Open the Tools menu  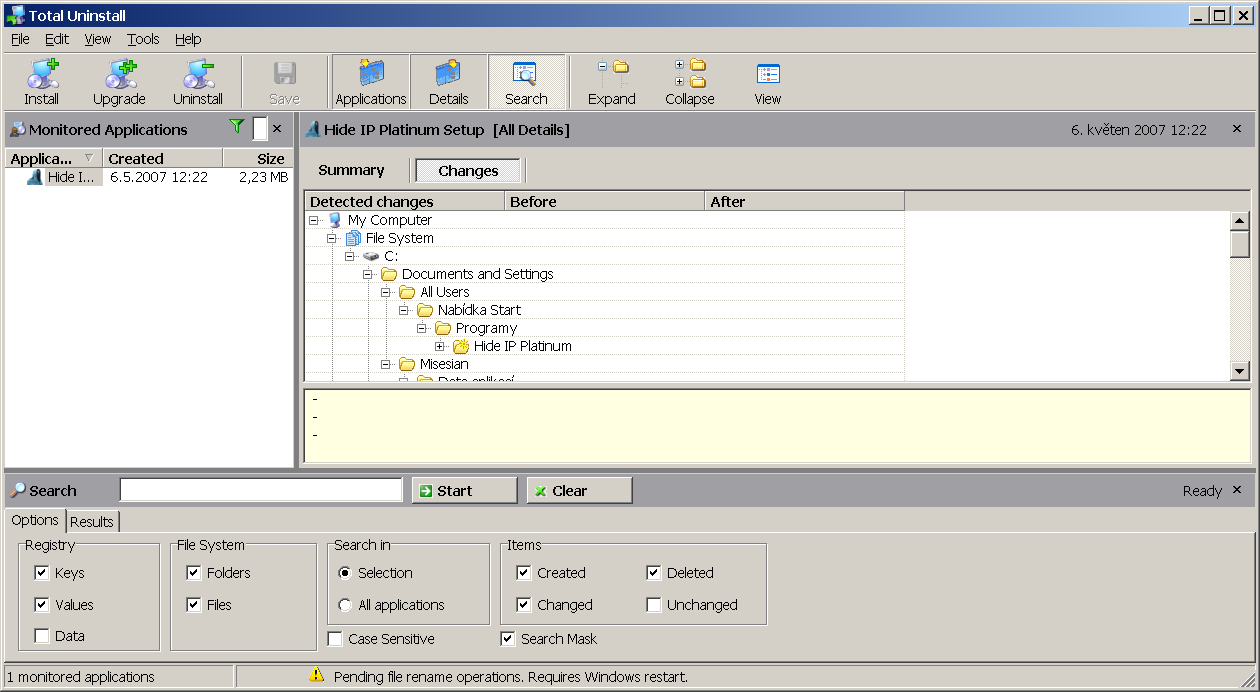[143, 39]
